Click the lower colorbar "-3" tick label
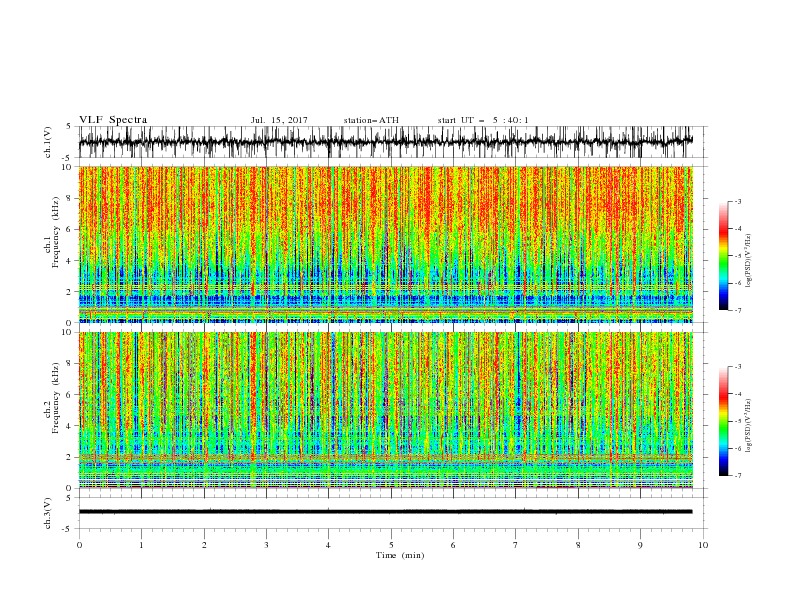 click(x=737, y=367)
